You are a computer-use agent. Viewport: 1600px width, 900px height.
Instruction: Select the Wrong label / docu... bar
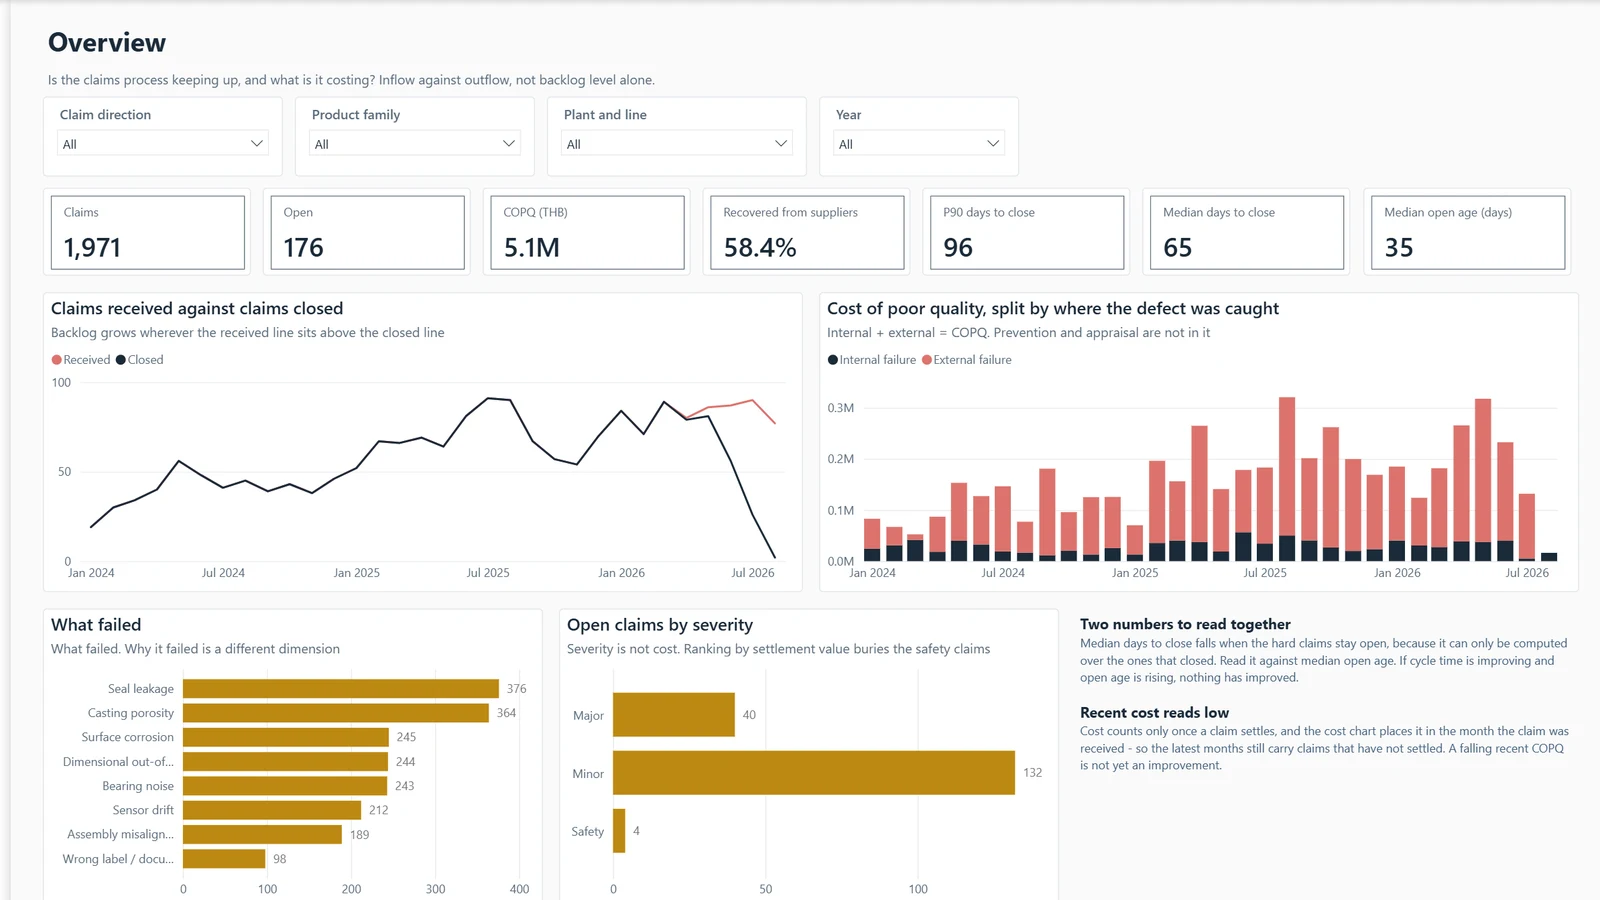[x=224, y=859]
